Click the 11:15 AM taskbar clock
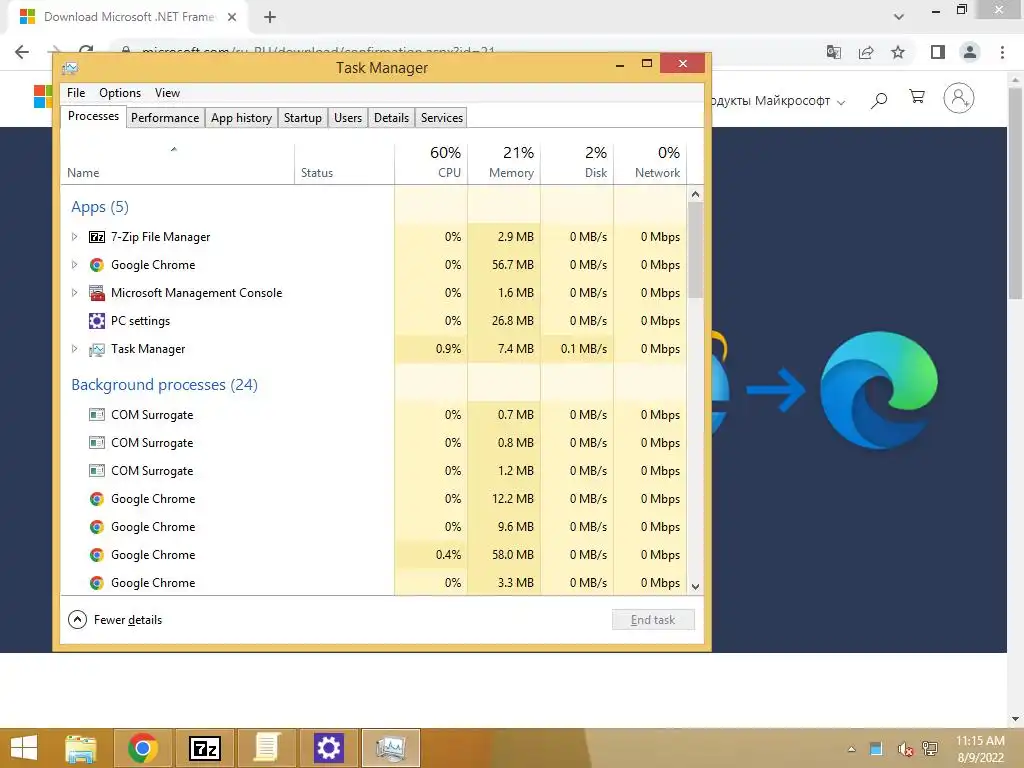The image size is (1024, 768). point(980,741)
